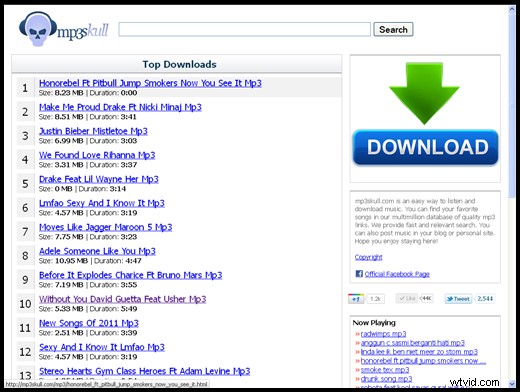Open Before It Explodes Charice Ft Bruno Mars
Viewport: 520px width, 392px height.
coord(131,275)
